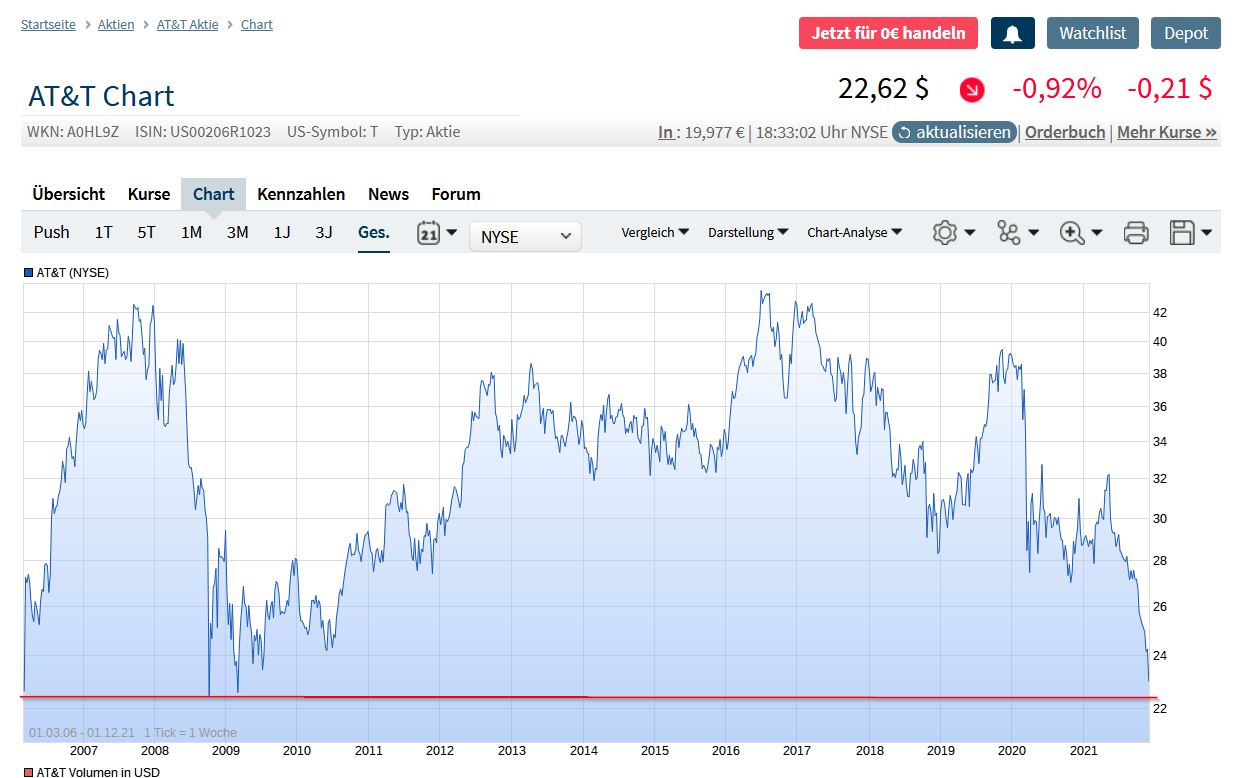The image size is (1242, 778).
Task: Switch to the Kurse tab
Action: pyautogui.click(x=149, y=194)
